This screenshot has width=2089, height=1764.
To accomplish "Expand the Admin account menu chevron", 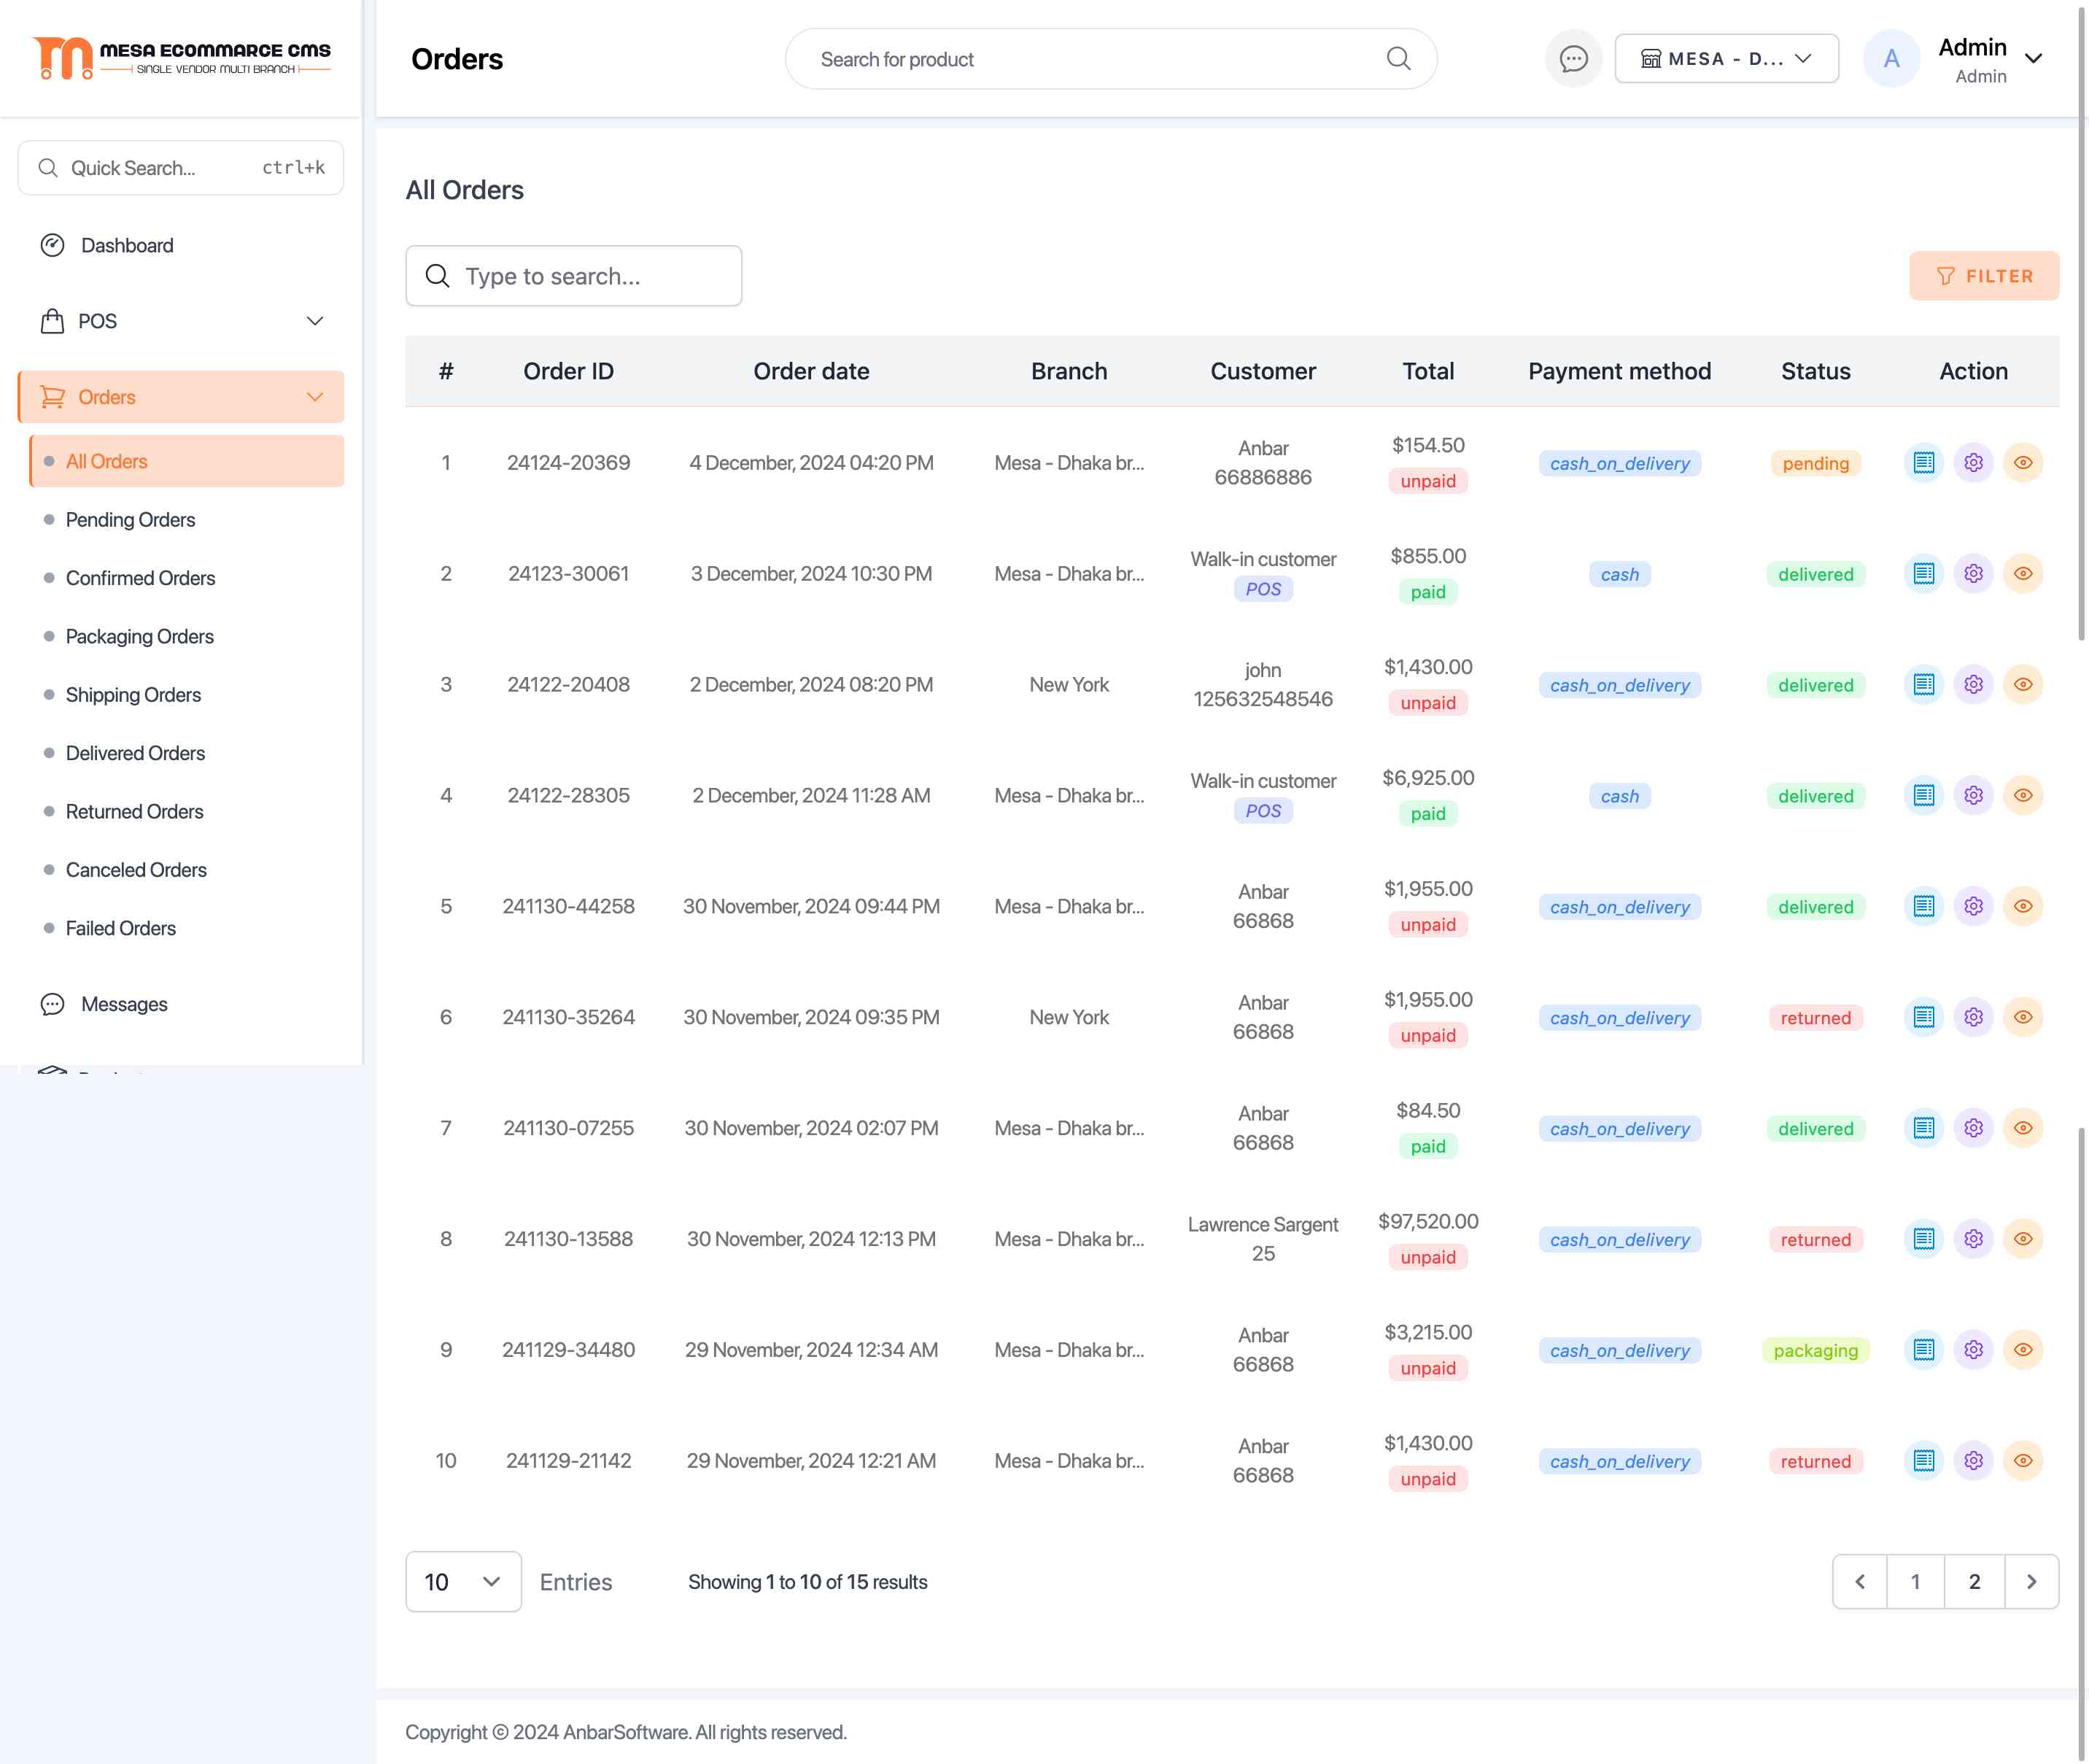I will (x=2033, y=59).
